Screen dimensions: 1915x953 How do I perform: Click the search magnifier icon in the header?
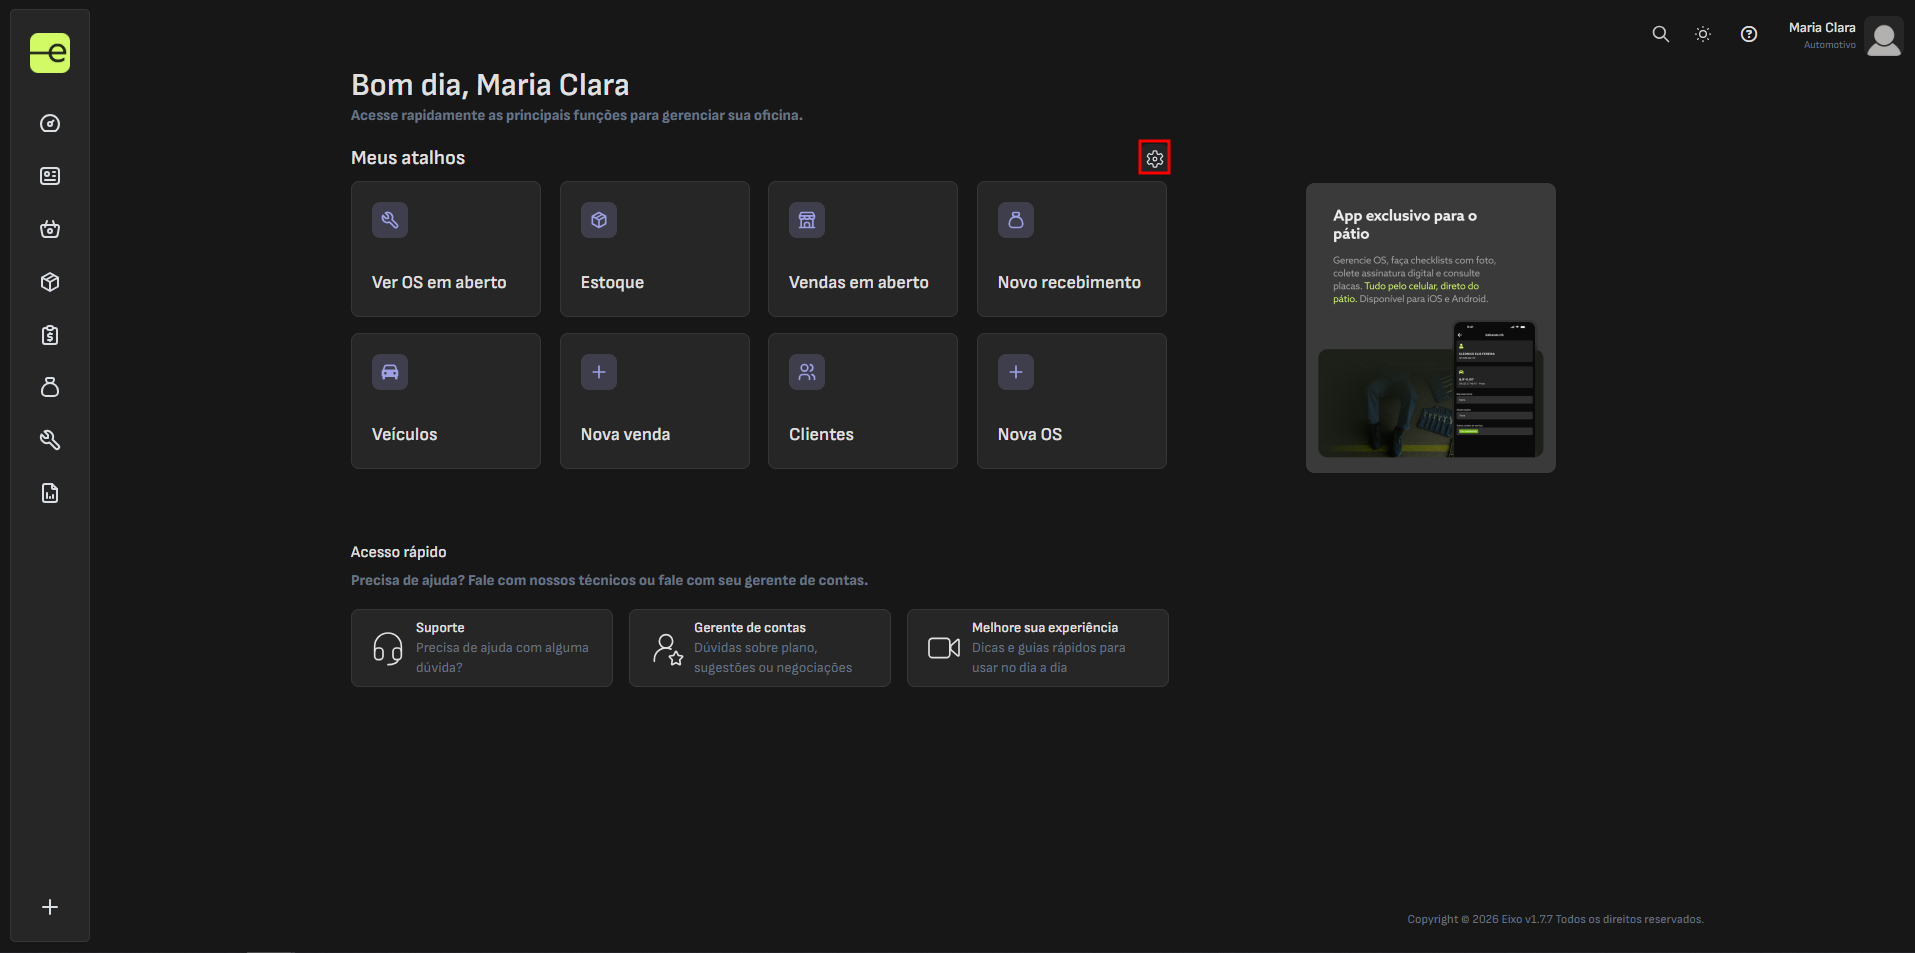coord(1660,34)
